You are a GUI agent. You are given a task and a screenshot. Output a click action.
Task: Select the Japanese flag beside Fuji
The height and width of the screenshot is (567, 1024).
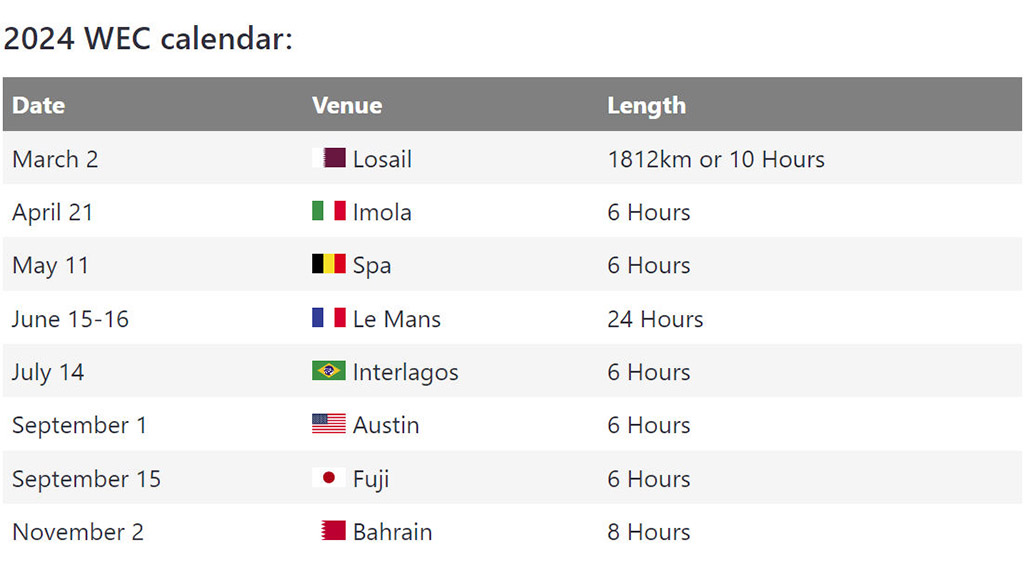[328, 478]
